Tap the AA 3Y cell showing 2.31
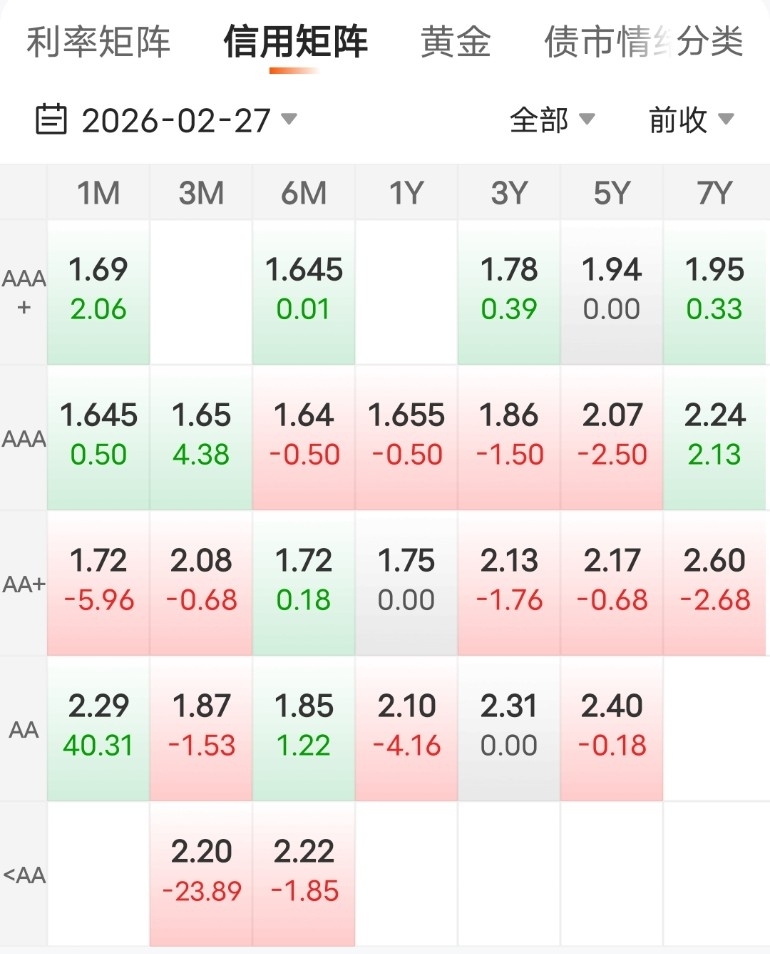Viewport: 770px width, 954px height. (509, 726)
